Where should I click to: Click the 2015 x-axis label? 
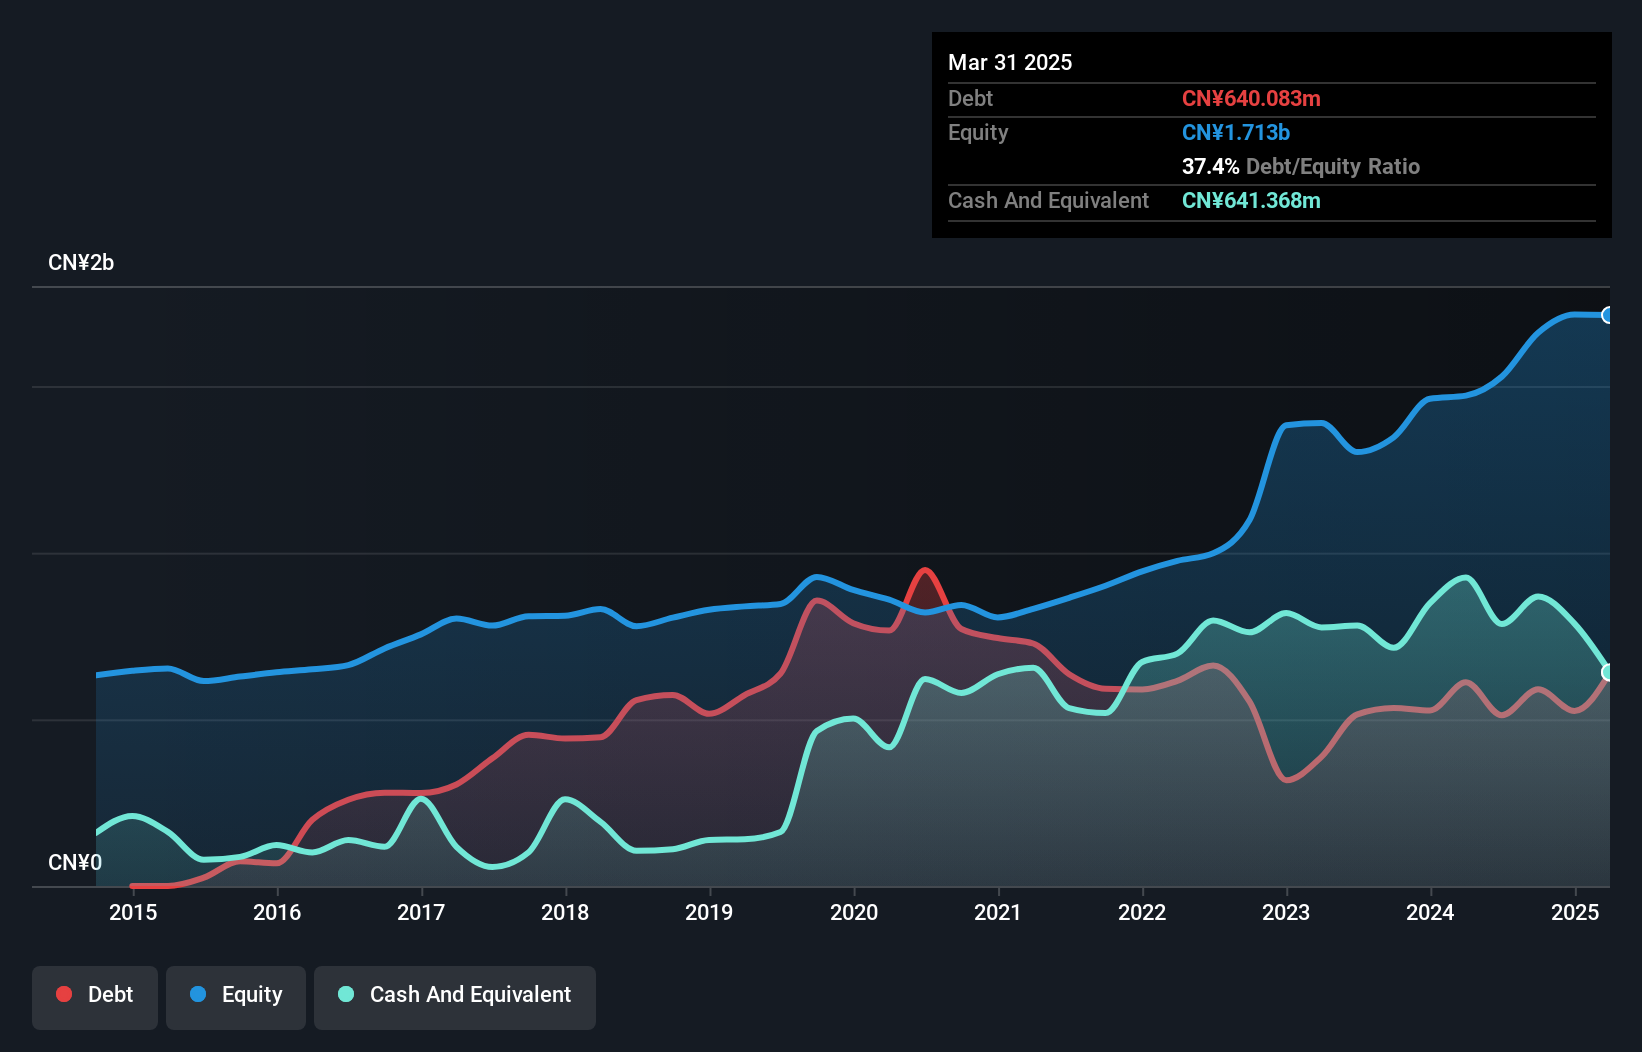pyautogui.click(x=133, y=912)
